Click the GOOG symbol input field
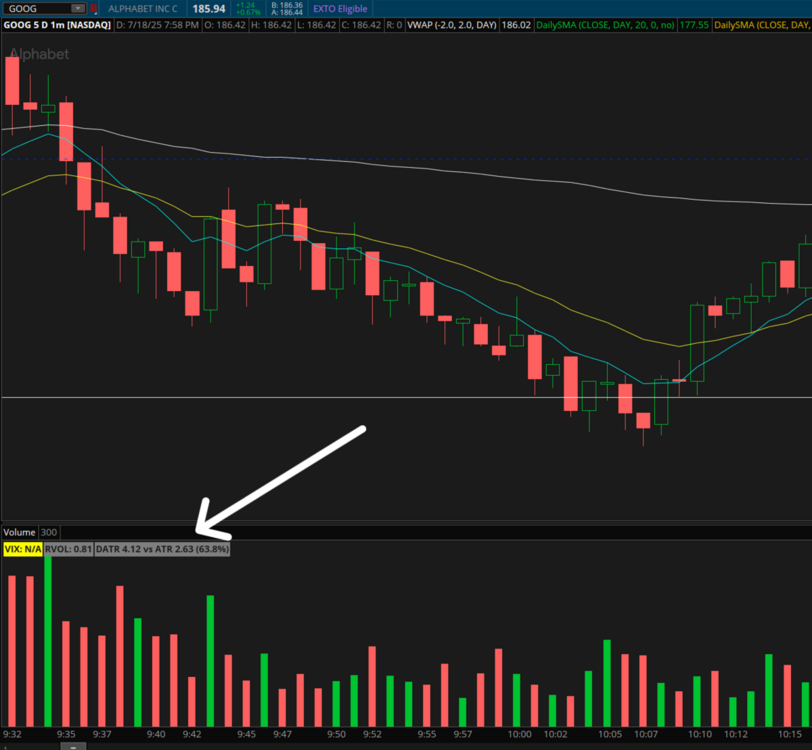The image size is (812, 750). [x=38, y=8]
